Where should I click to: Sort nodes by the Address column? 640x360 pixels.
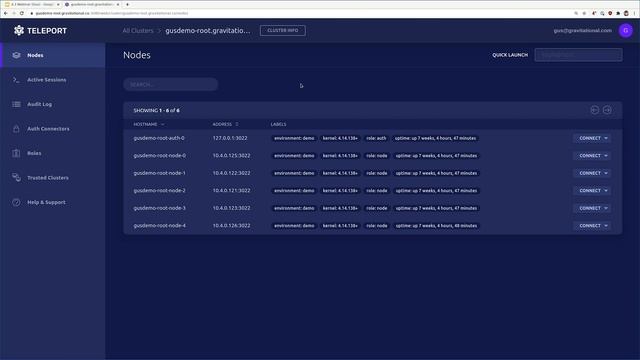(225, 124)
